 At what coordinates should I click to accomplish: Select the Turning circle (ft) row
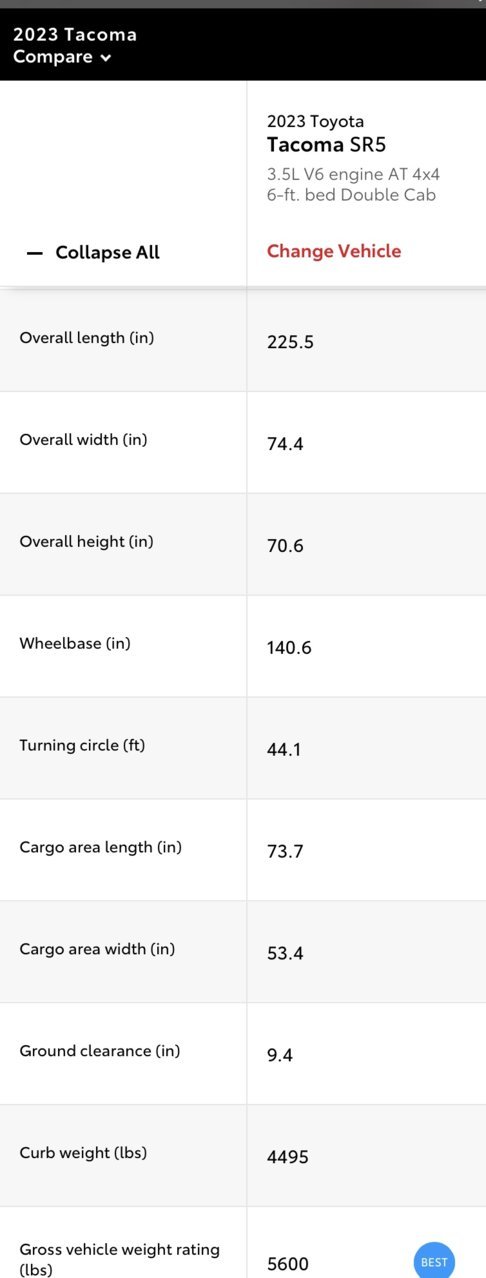[243, 748]
